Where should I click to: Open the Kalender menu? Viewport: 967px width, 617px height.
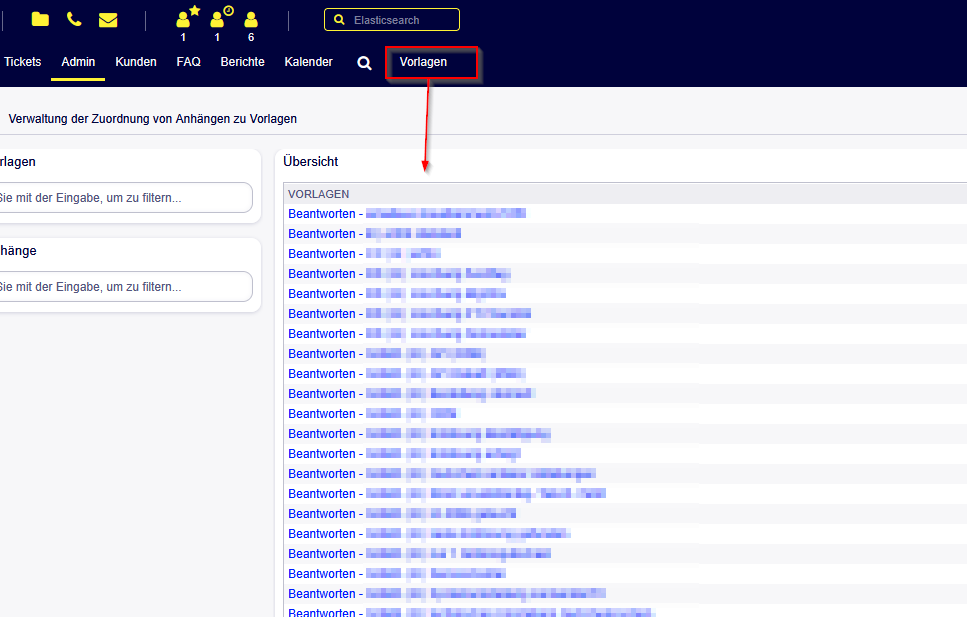[308, 62]
